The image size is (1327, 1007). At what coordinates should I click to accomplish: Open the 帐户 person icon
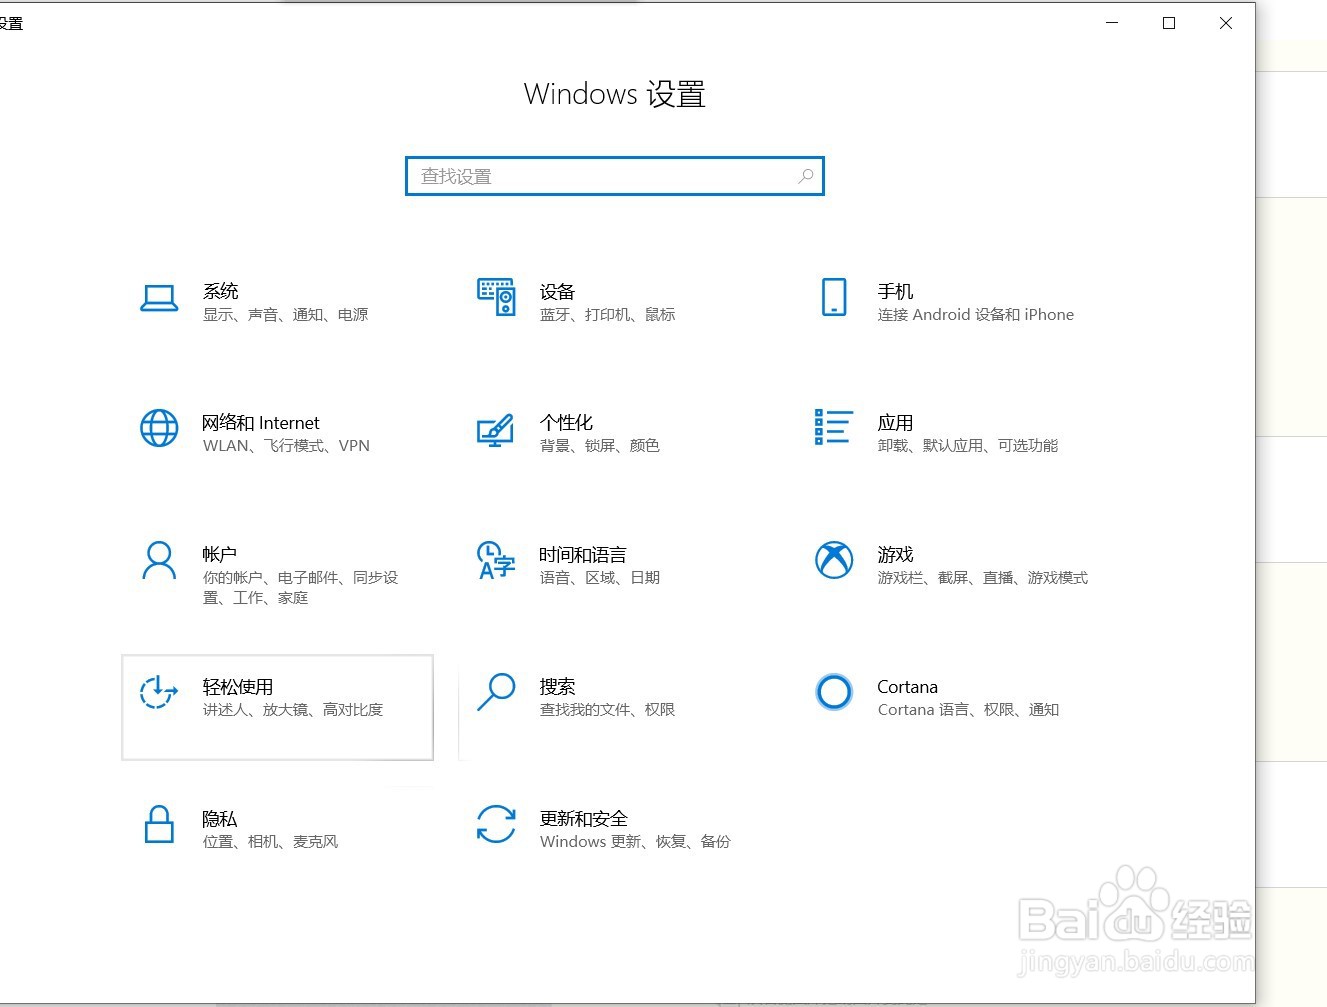pyautogui.click(x=159, y=560)
